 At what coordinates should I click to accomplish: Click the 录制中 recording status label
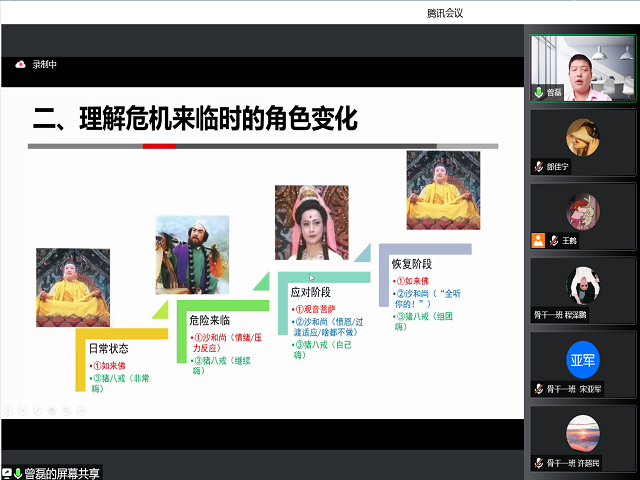point(44,64)
